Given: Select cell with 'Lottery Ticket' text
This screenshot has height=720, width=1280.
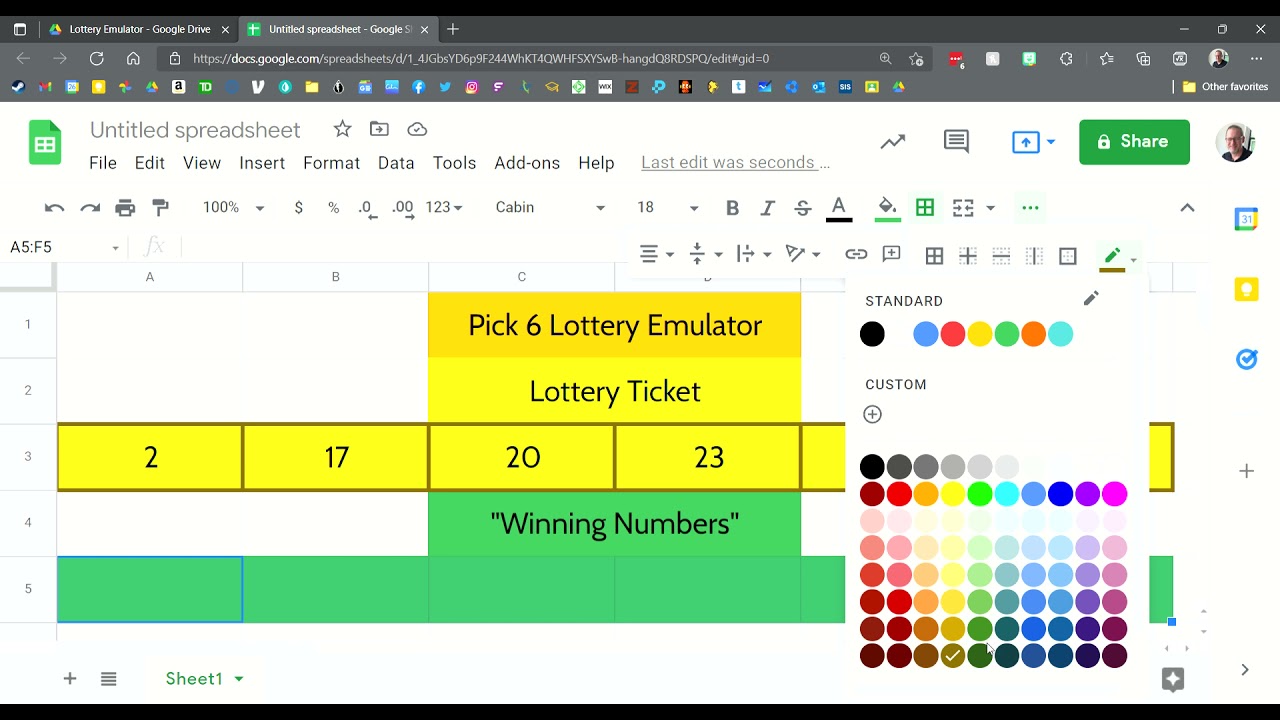Looking at the screenshot, I should coord(614,391).
